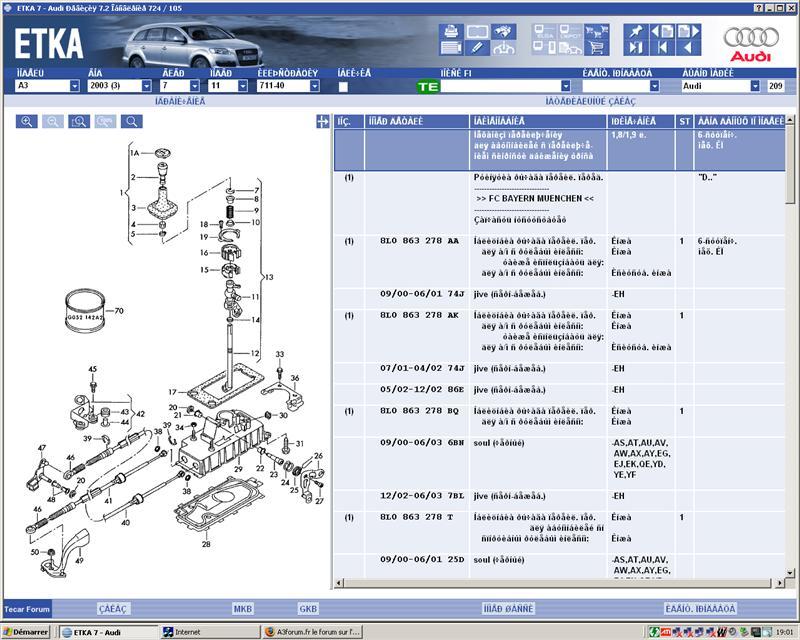
Task: Click the document-and-car icon below DEPOT
Action: [x=570, y=48]
